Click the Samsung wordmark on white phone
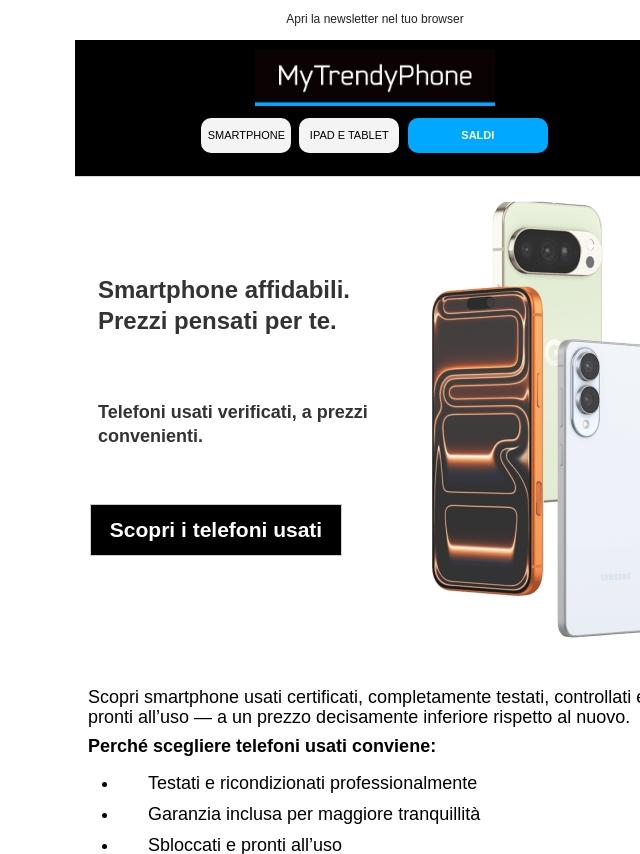This screenshot has height=854, width=640. [615, 577]
